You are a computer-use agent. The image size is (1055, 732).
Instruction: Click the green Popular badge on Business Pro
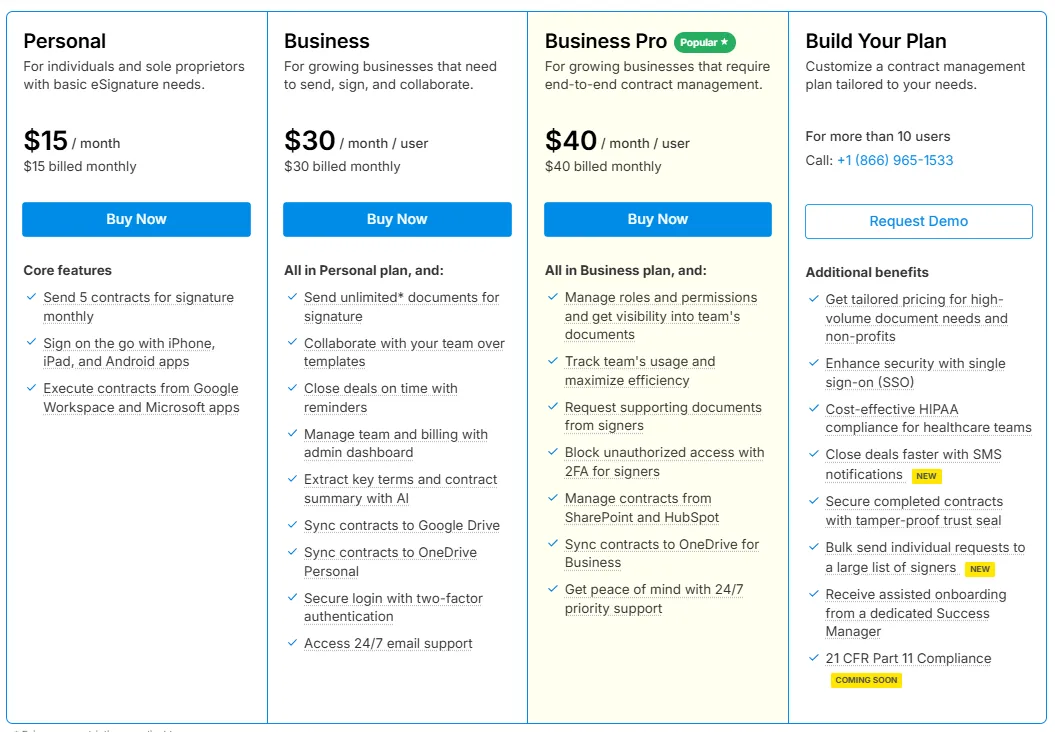pyautogui.click(x=704, y=42)
